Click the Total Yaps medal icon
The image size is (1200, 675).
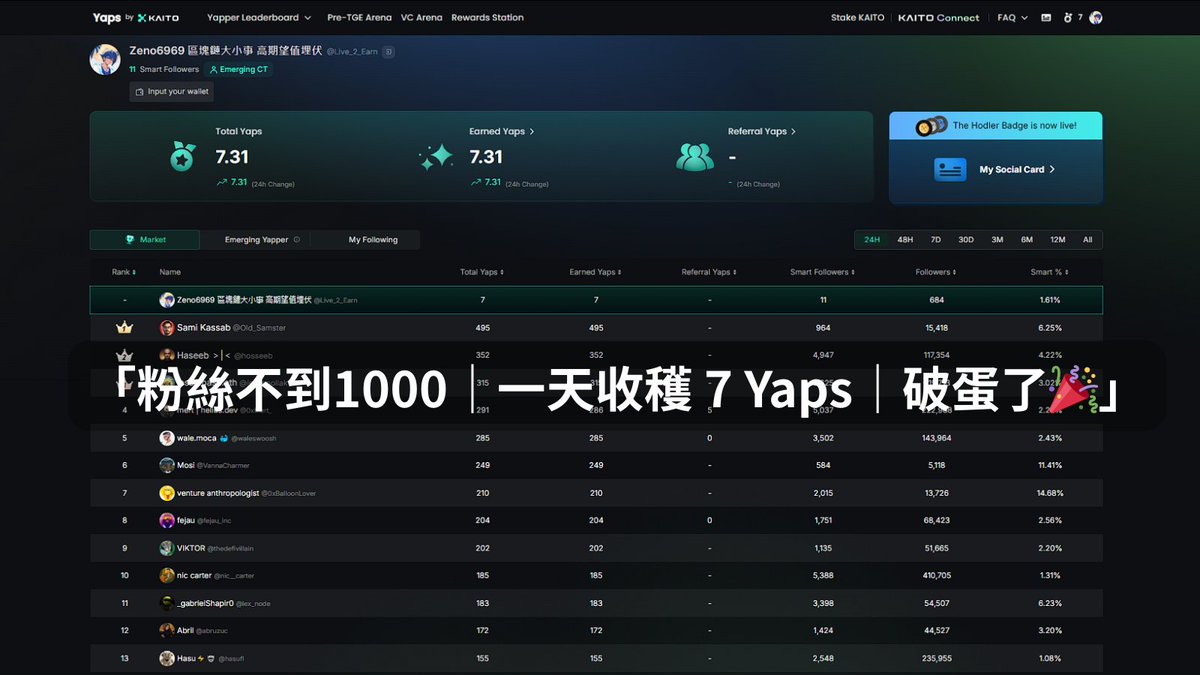[x=182, y=157]
